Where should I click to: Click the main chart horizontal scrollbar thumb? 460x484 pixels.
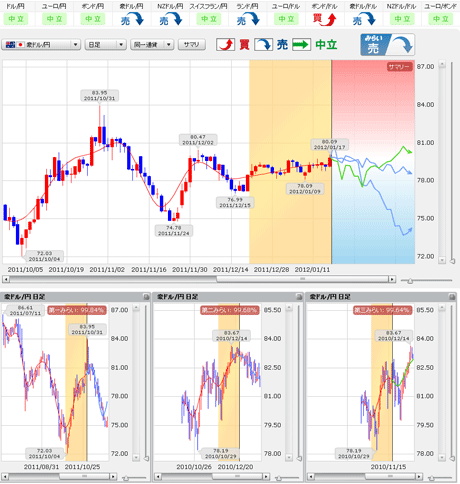[302, 279]
